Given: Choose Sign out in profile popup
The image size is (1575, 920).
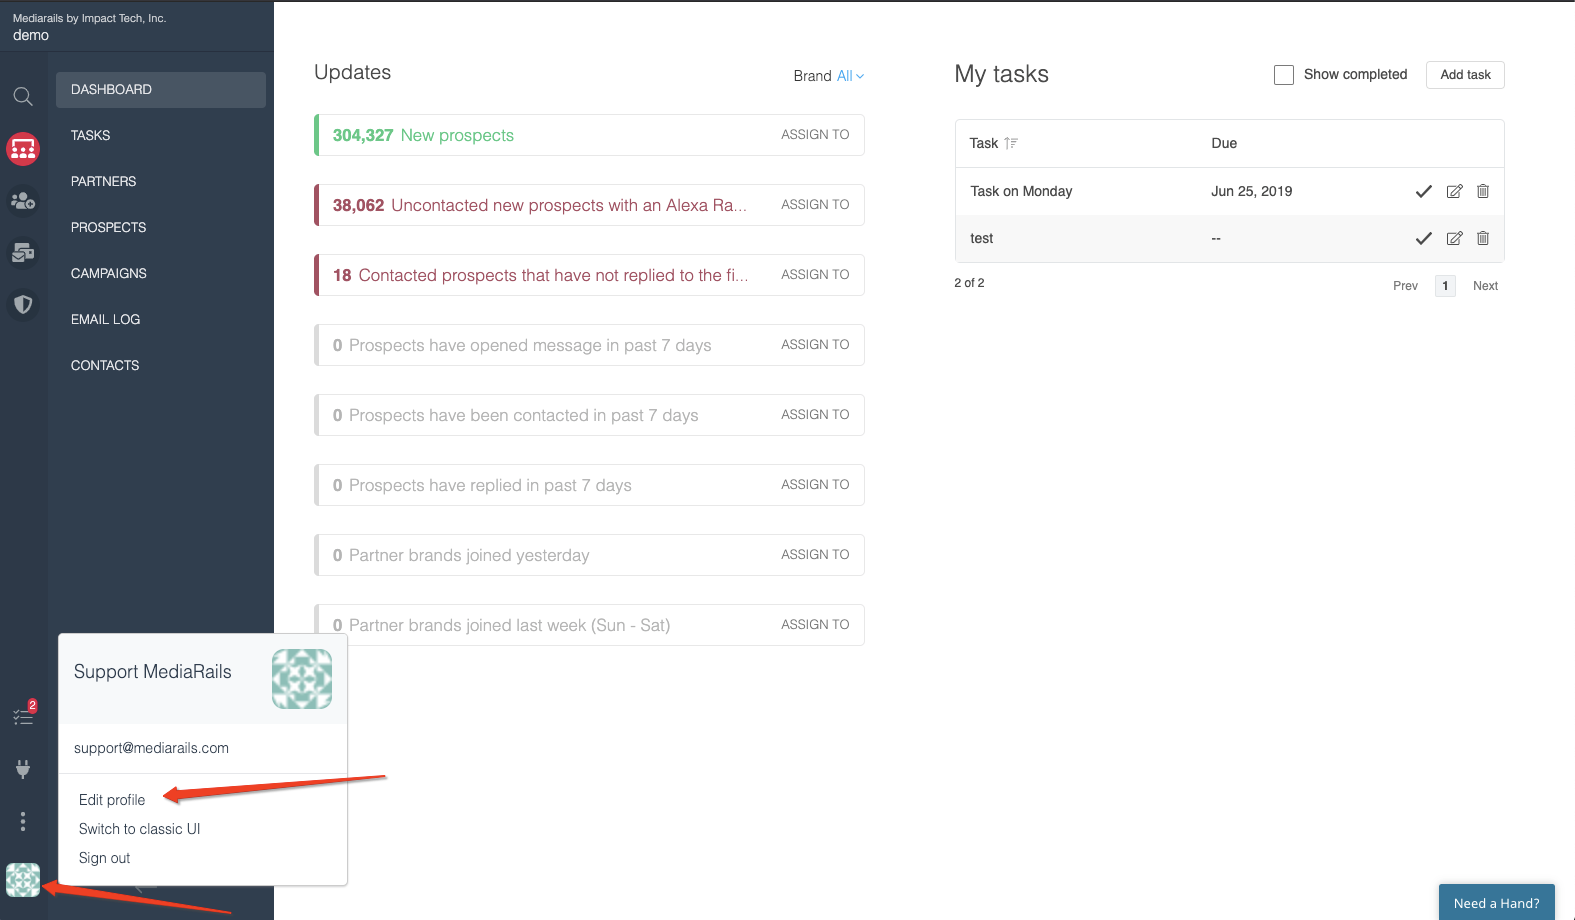Looking at the screenshot, I should tap(105, 858).
